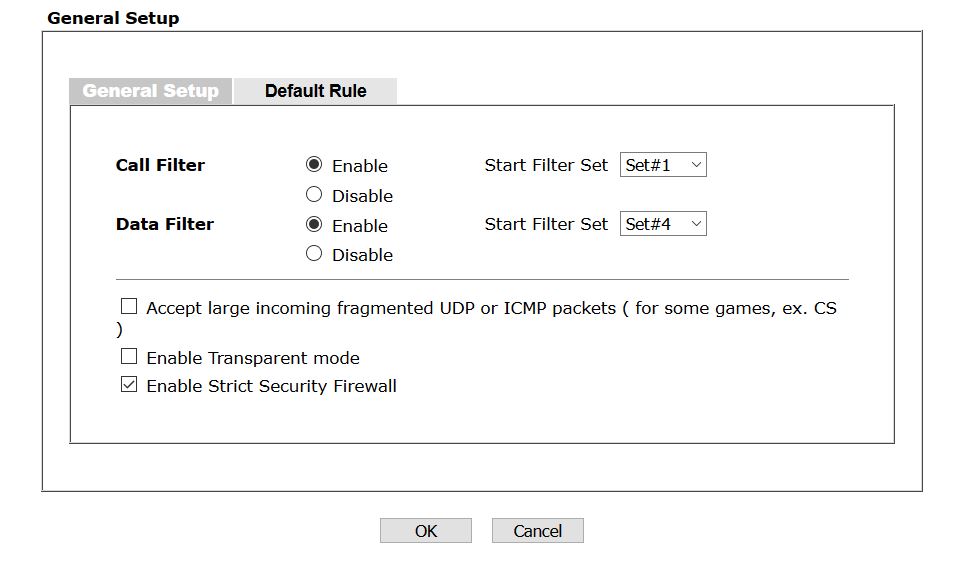Screen dimensions: 977x571
Task: Disable the Data Filter radio option
Action: coord(314,254)
